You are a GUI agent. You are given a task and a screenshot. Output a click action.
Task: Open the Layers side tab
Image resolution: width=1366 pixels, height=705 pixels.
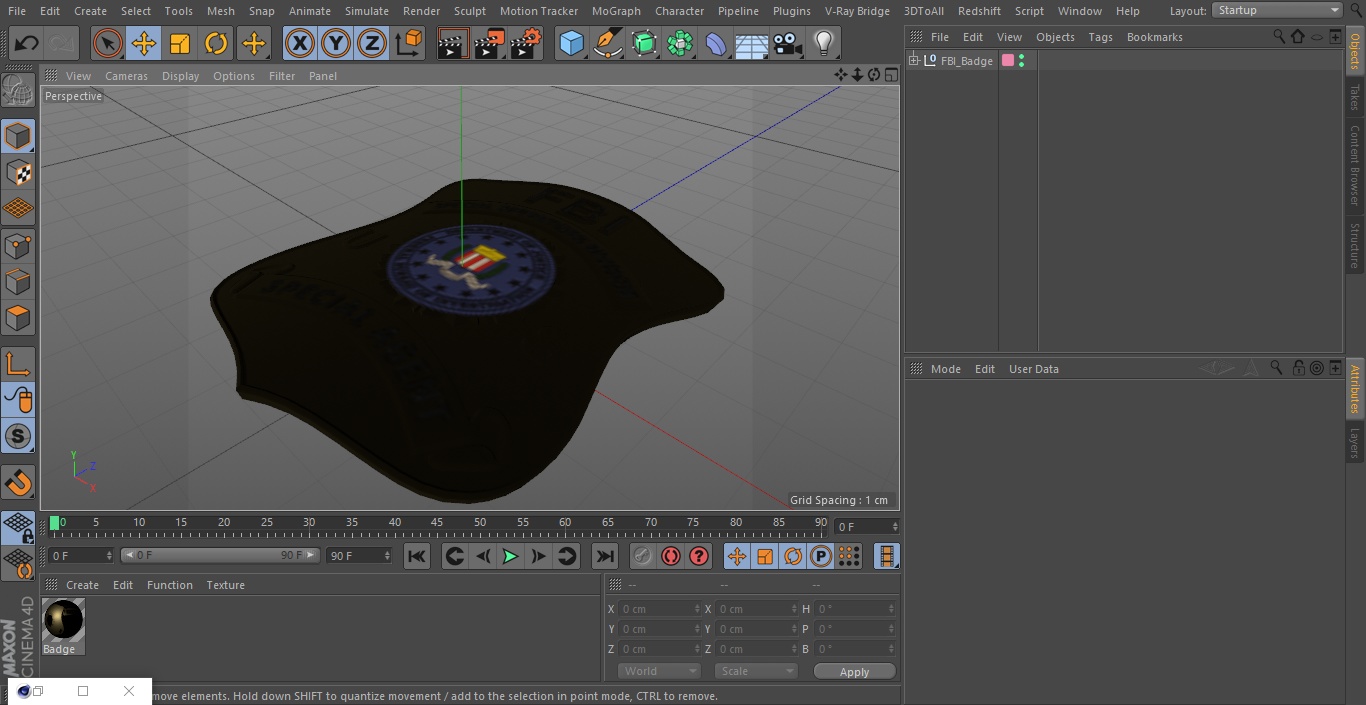click(x=1355, y=443)
